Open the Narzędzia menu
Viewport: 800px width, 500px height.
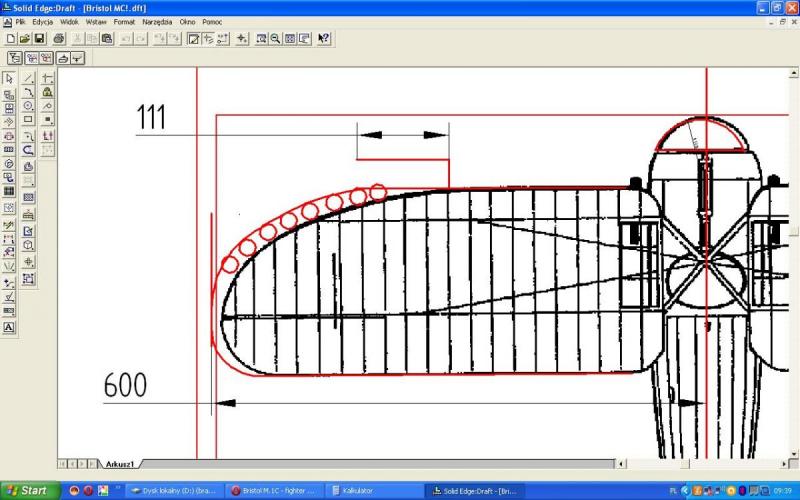coord(157,21)
